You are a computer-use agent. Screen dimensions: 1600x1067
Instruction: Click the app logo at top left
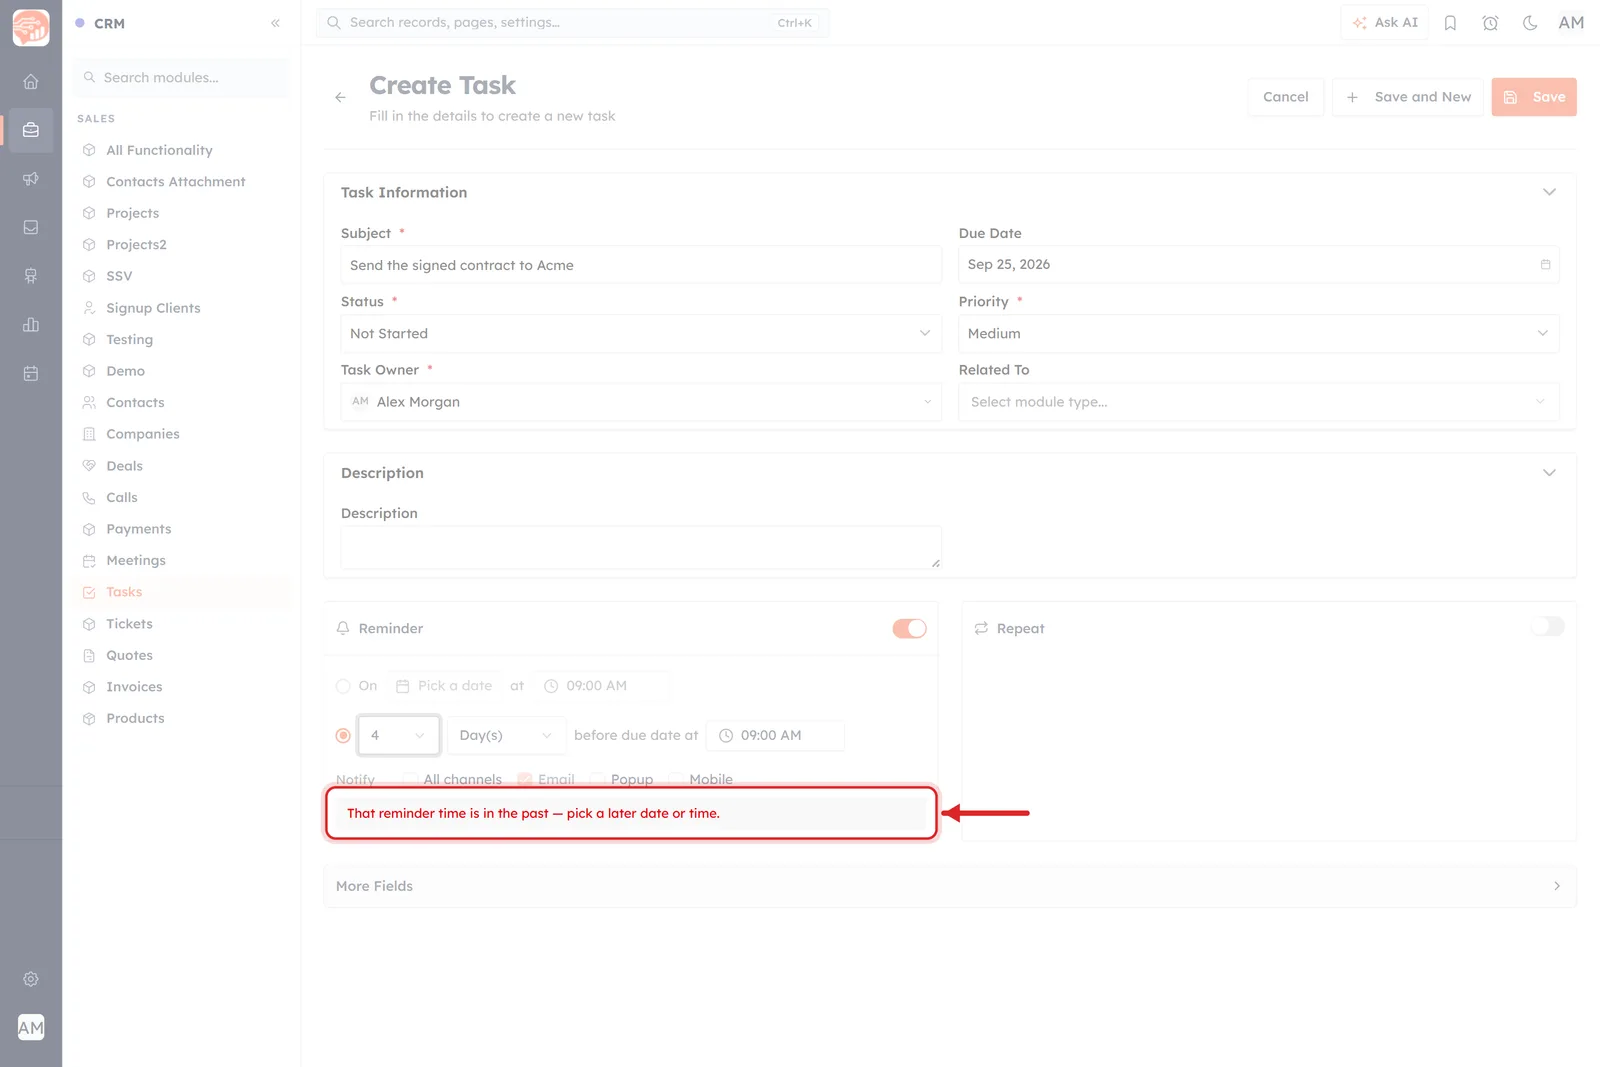point(31,27)
